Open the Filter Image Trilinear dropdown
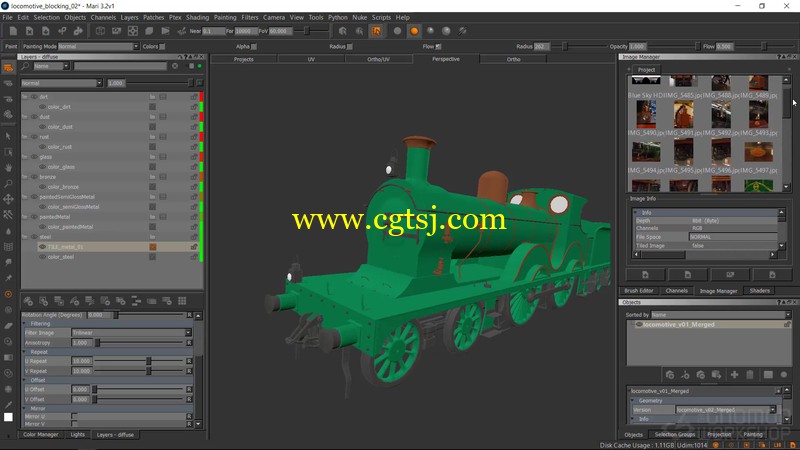800x450 pixels. pos(131,333)
